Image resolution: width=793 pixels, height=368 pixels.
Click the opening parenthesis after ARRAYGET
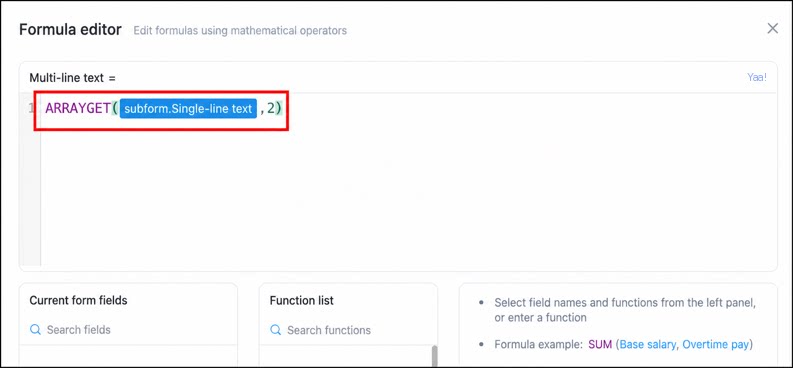pyautogui.click(x=115, y=108)
